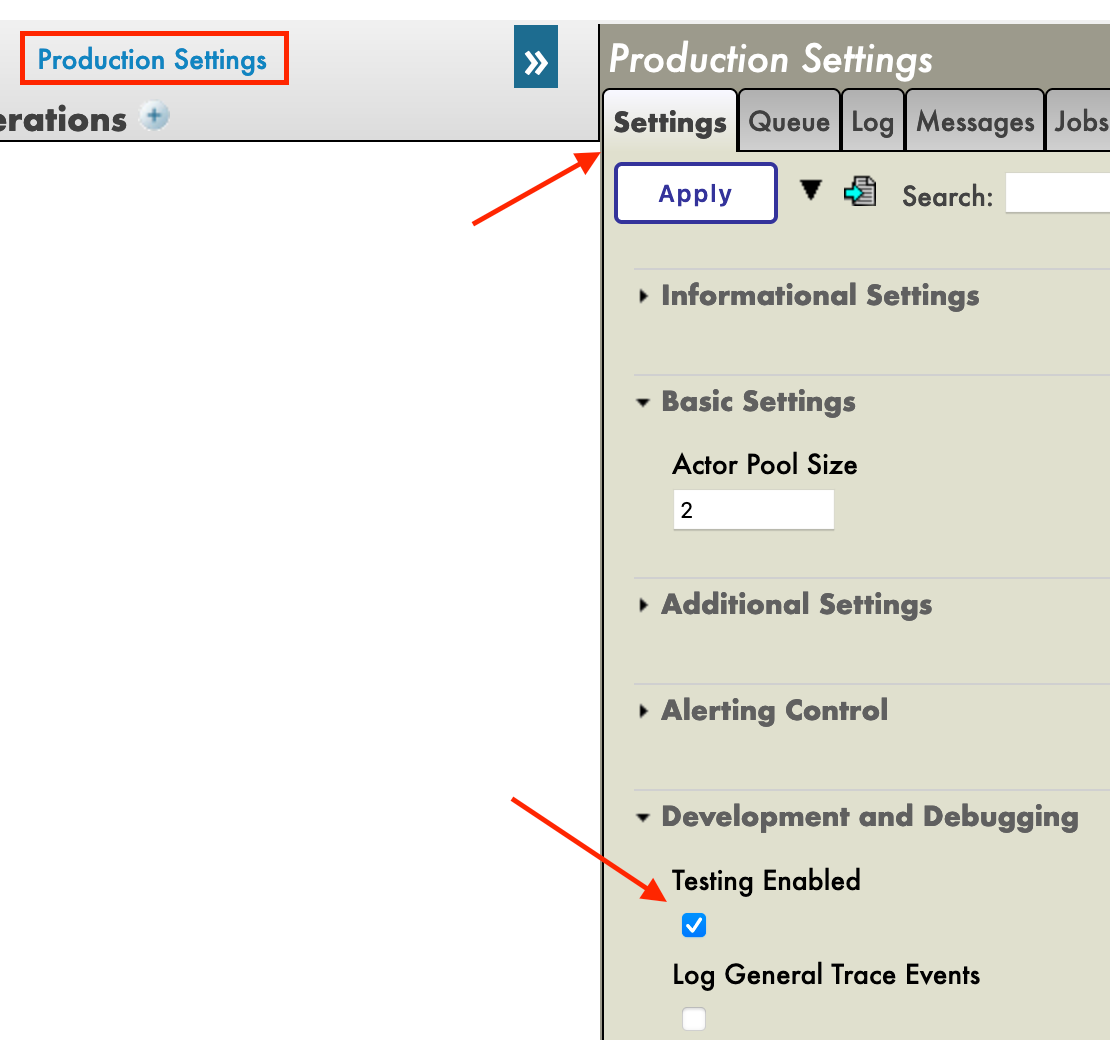Click the Apply button
The height and width of the screenshot is (1040, 1110).
(x=695, y=193)
